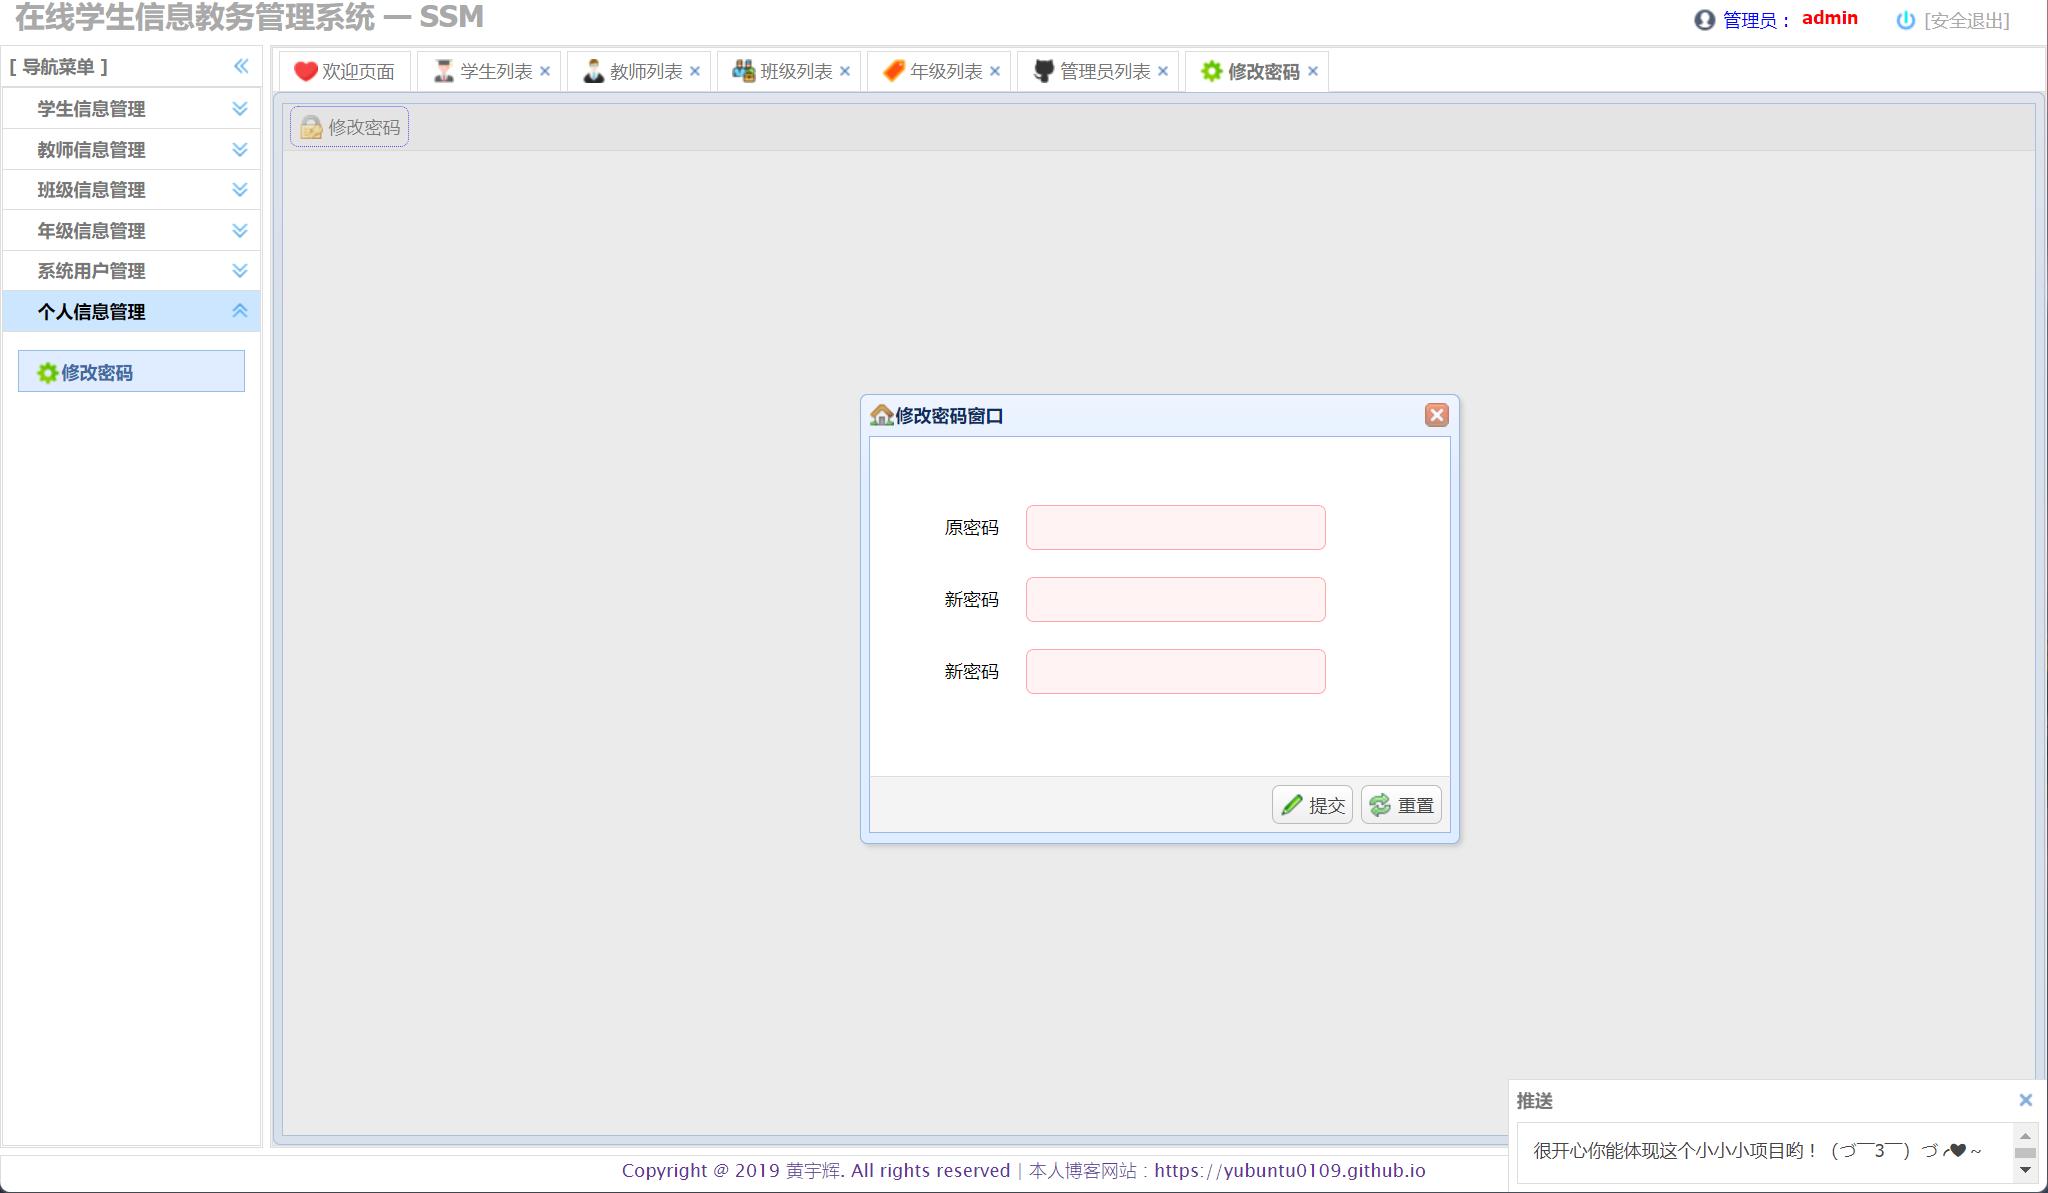The height and width of the screenshot is (1193, 2048).
Task: Close the 推送 notification panel
Action: click(2025, 1100)
